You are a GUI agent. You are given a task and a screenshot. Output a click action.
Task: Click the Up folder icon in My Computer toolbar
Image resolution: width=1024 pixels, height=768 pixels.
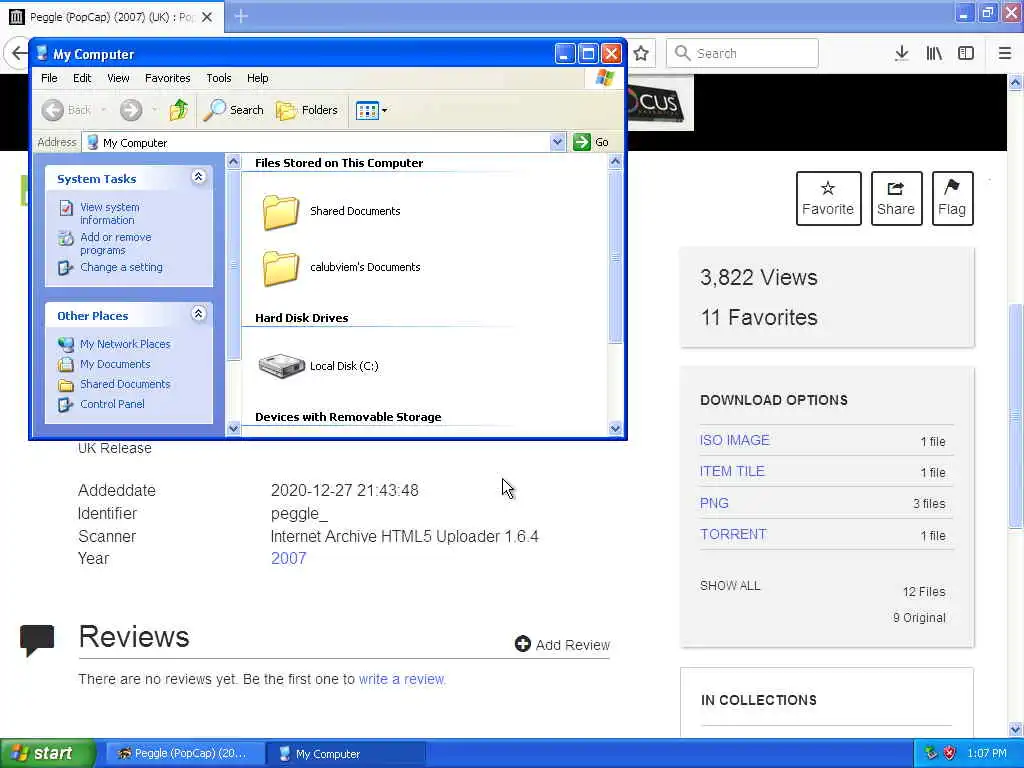click(x=178, y=110)
